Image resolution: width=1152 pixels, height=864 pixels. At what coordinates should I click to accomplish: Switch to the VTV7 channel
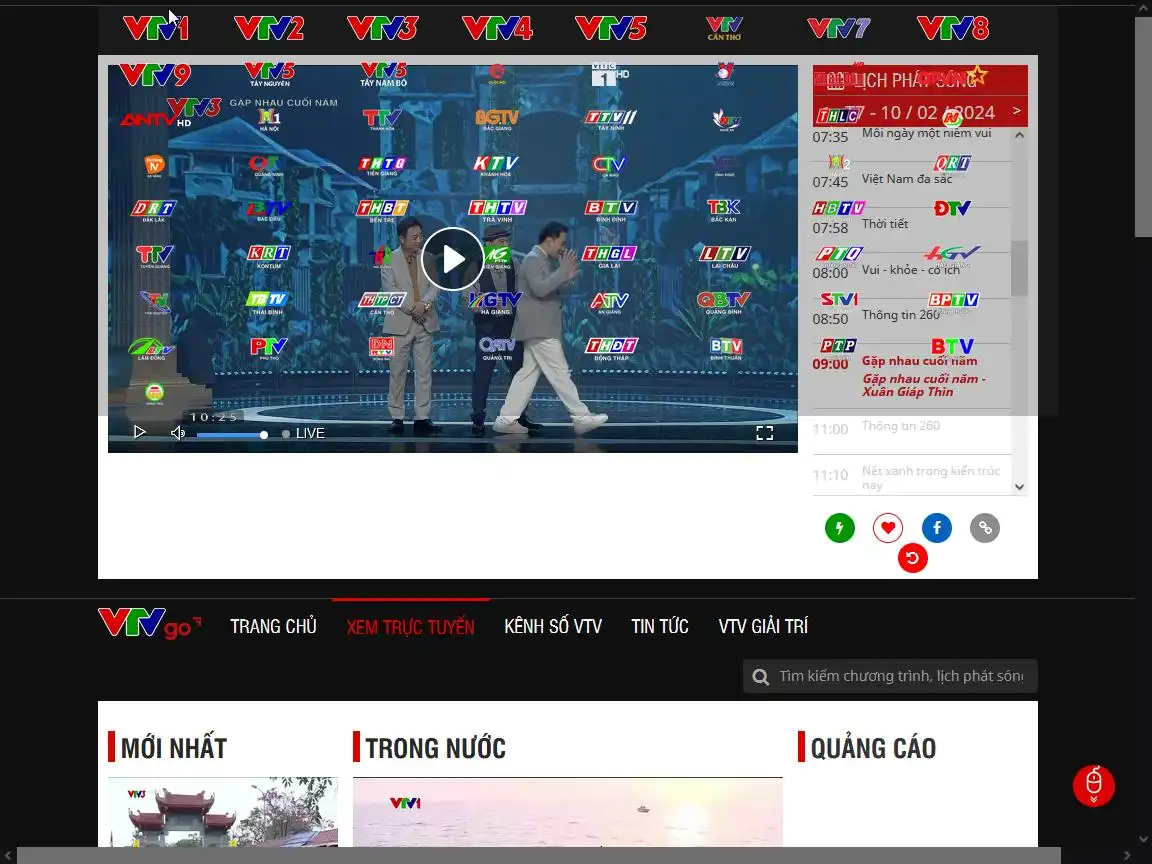(838, 29)
